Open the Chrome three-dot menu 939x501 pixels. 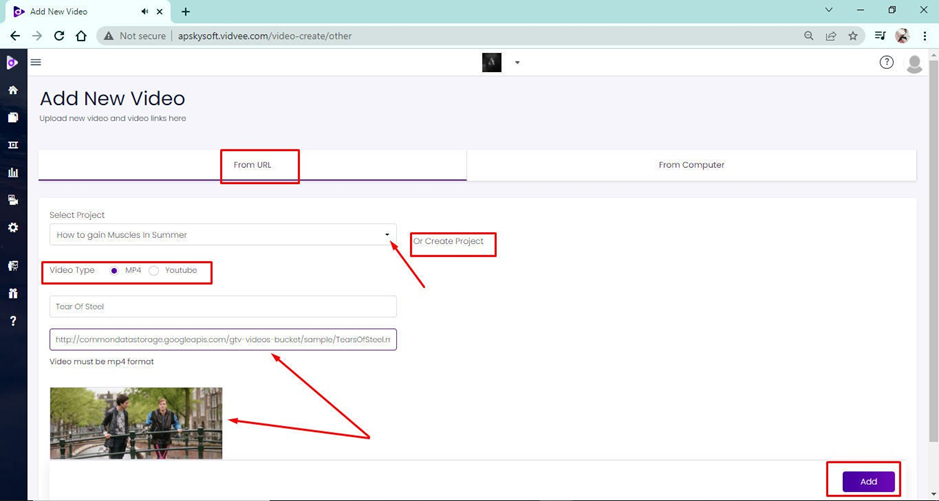pos(925,36)
